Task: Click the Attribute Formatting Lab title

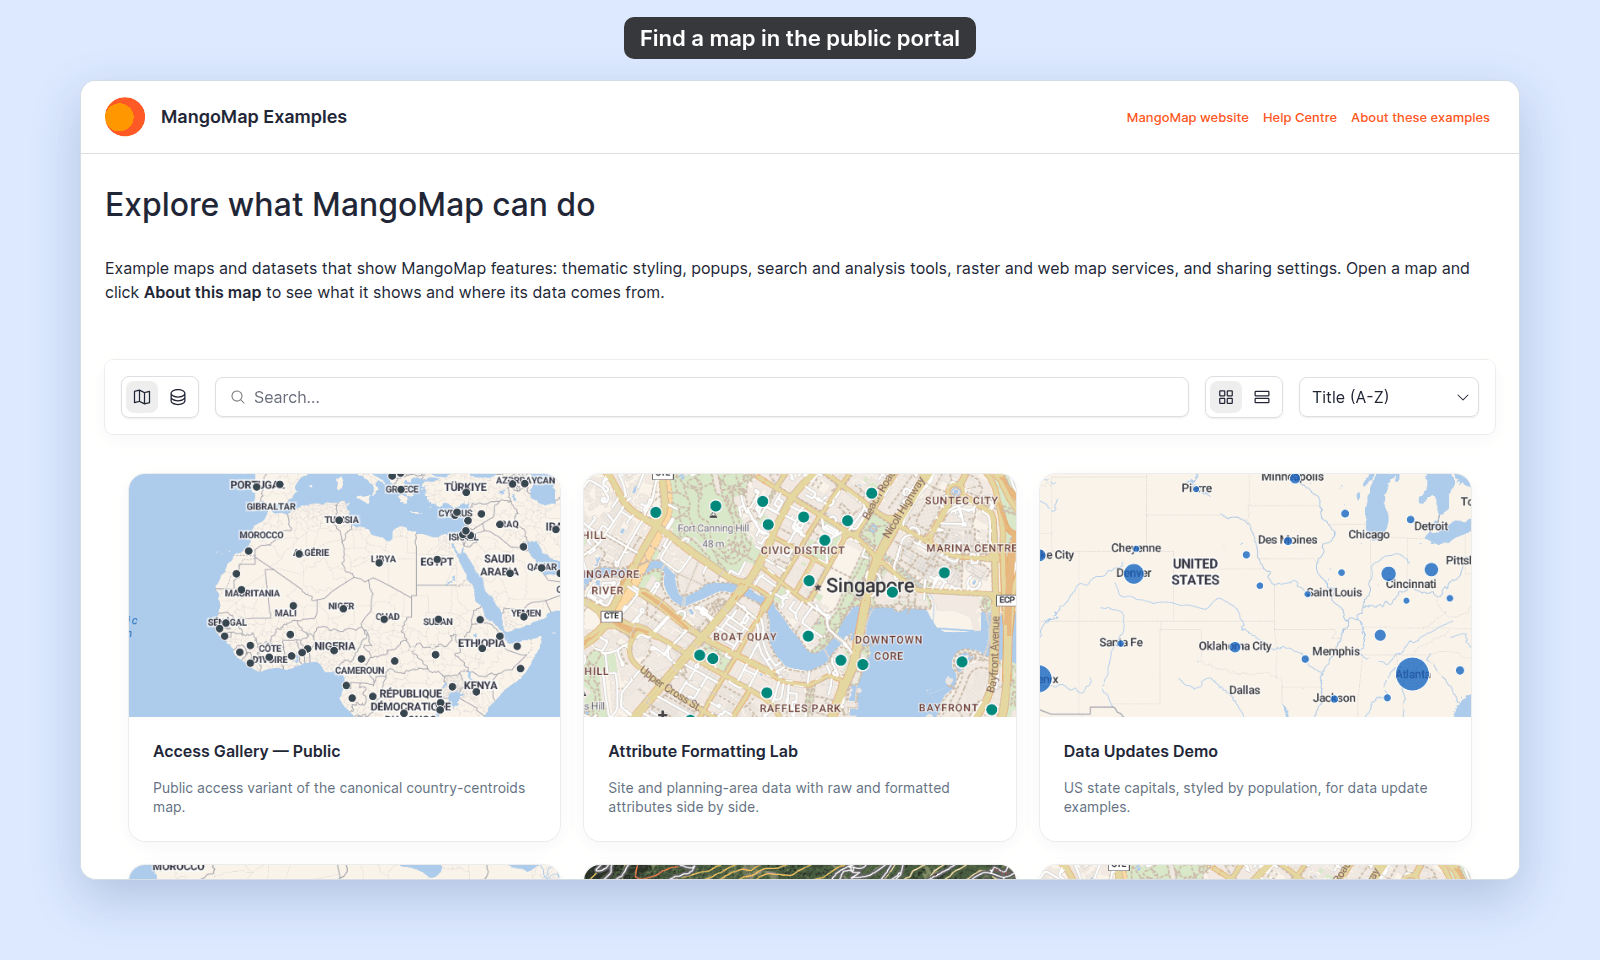Action: click(x=703, y=751)
